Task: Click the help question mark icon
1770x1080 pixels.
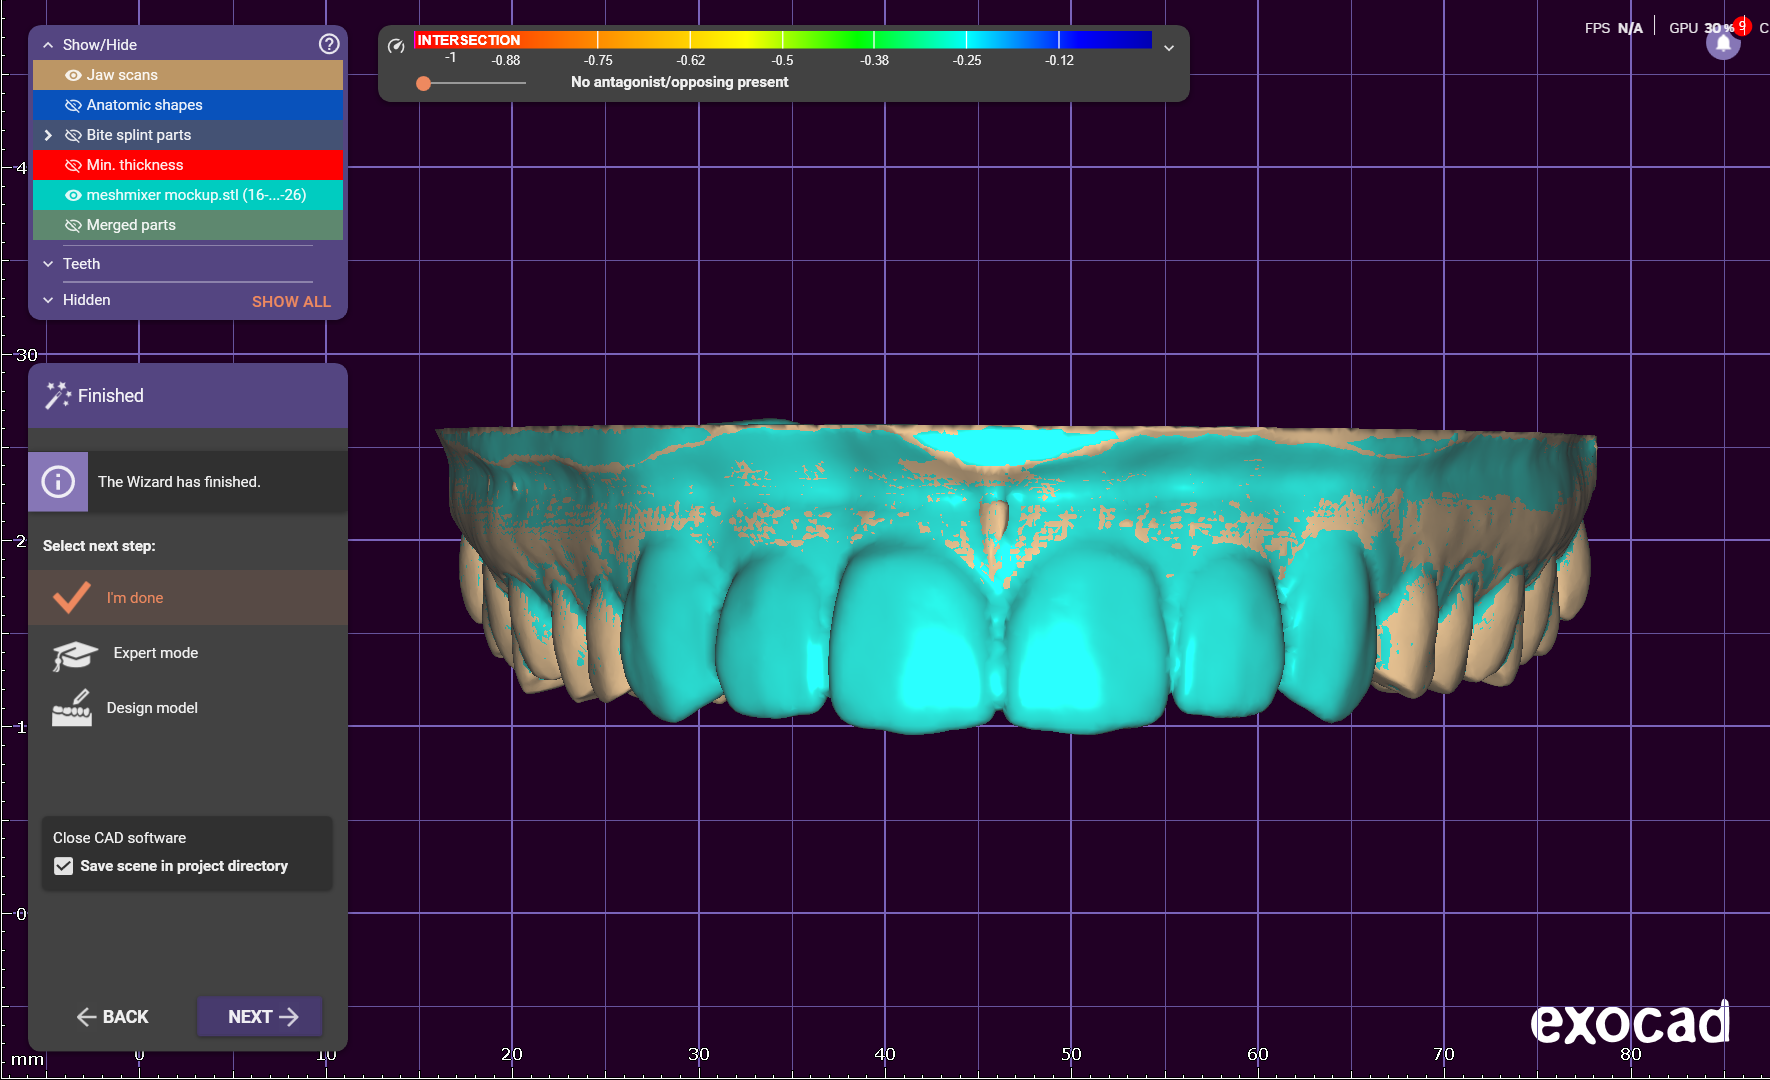Action: coord(328,44)
